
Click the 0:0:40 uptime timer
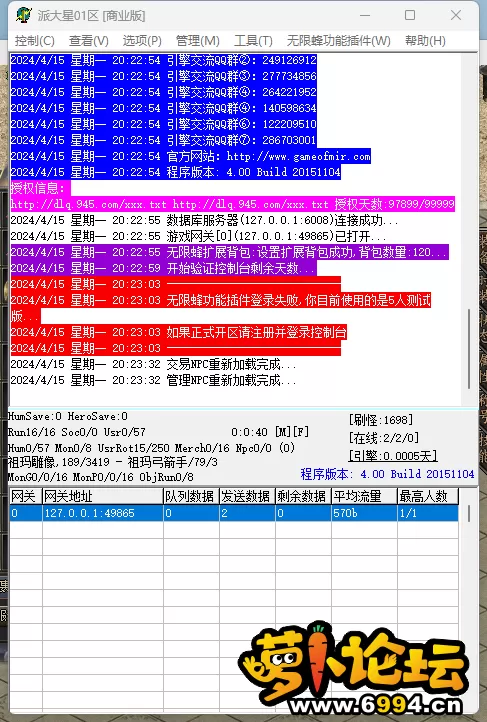pyautogui.click(x=249, y=432)
